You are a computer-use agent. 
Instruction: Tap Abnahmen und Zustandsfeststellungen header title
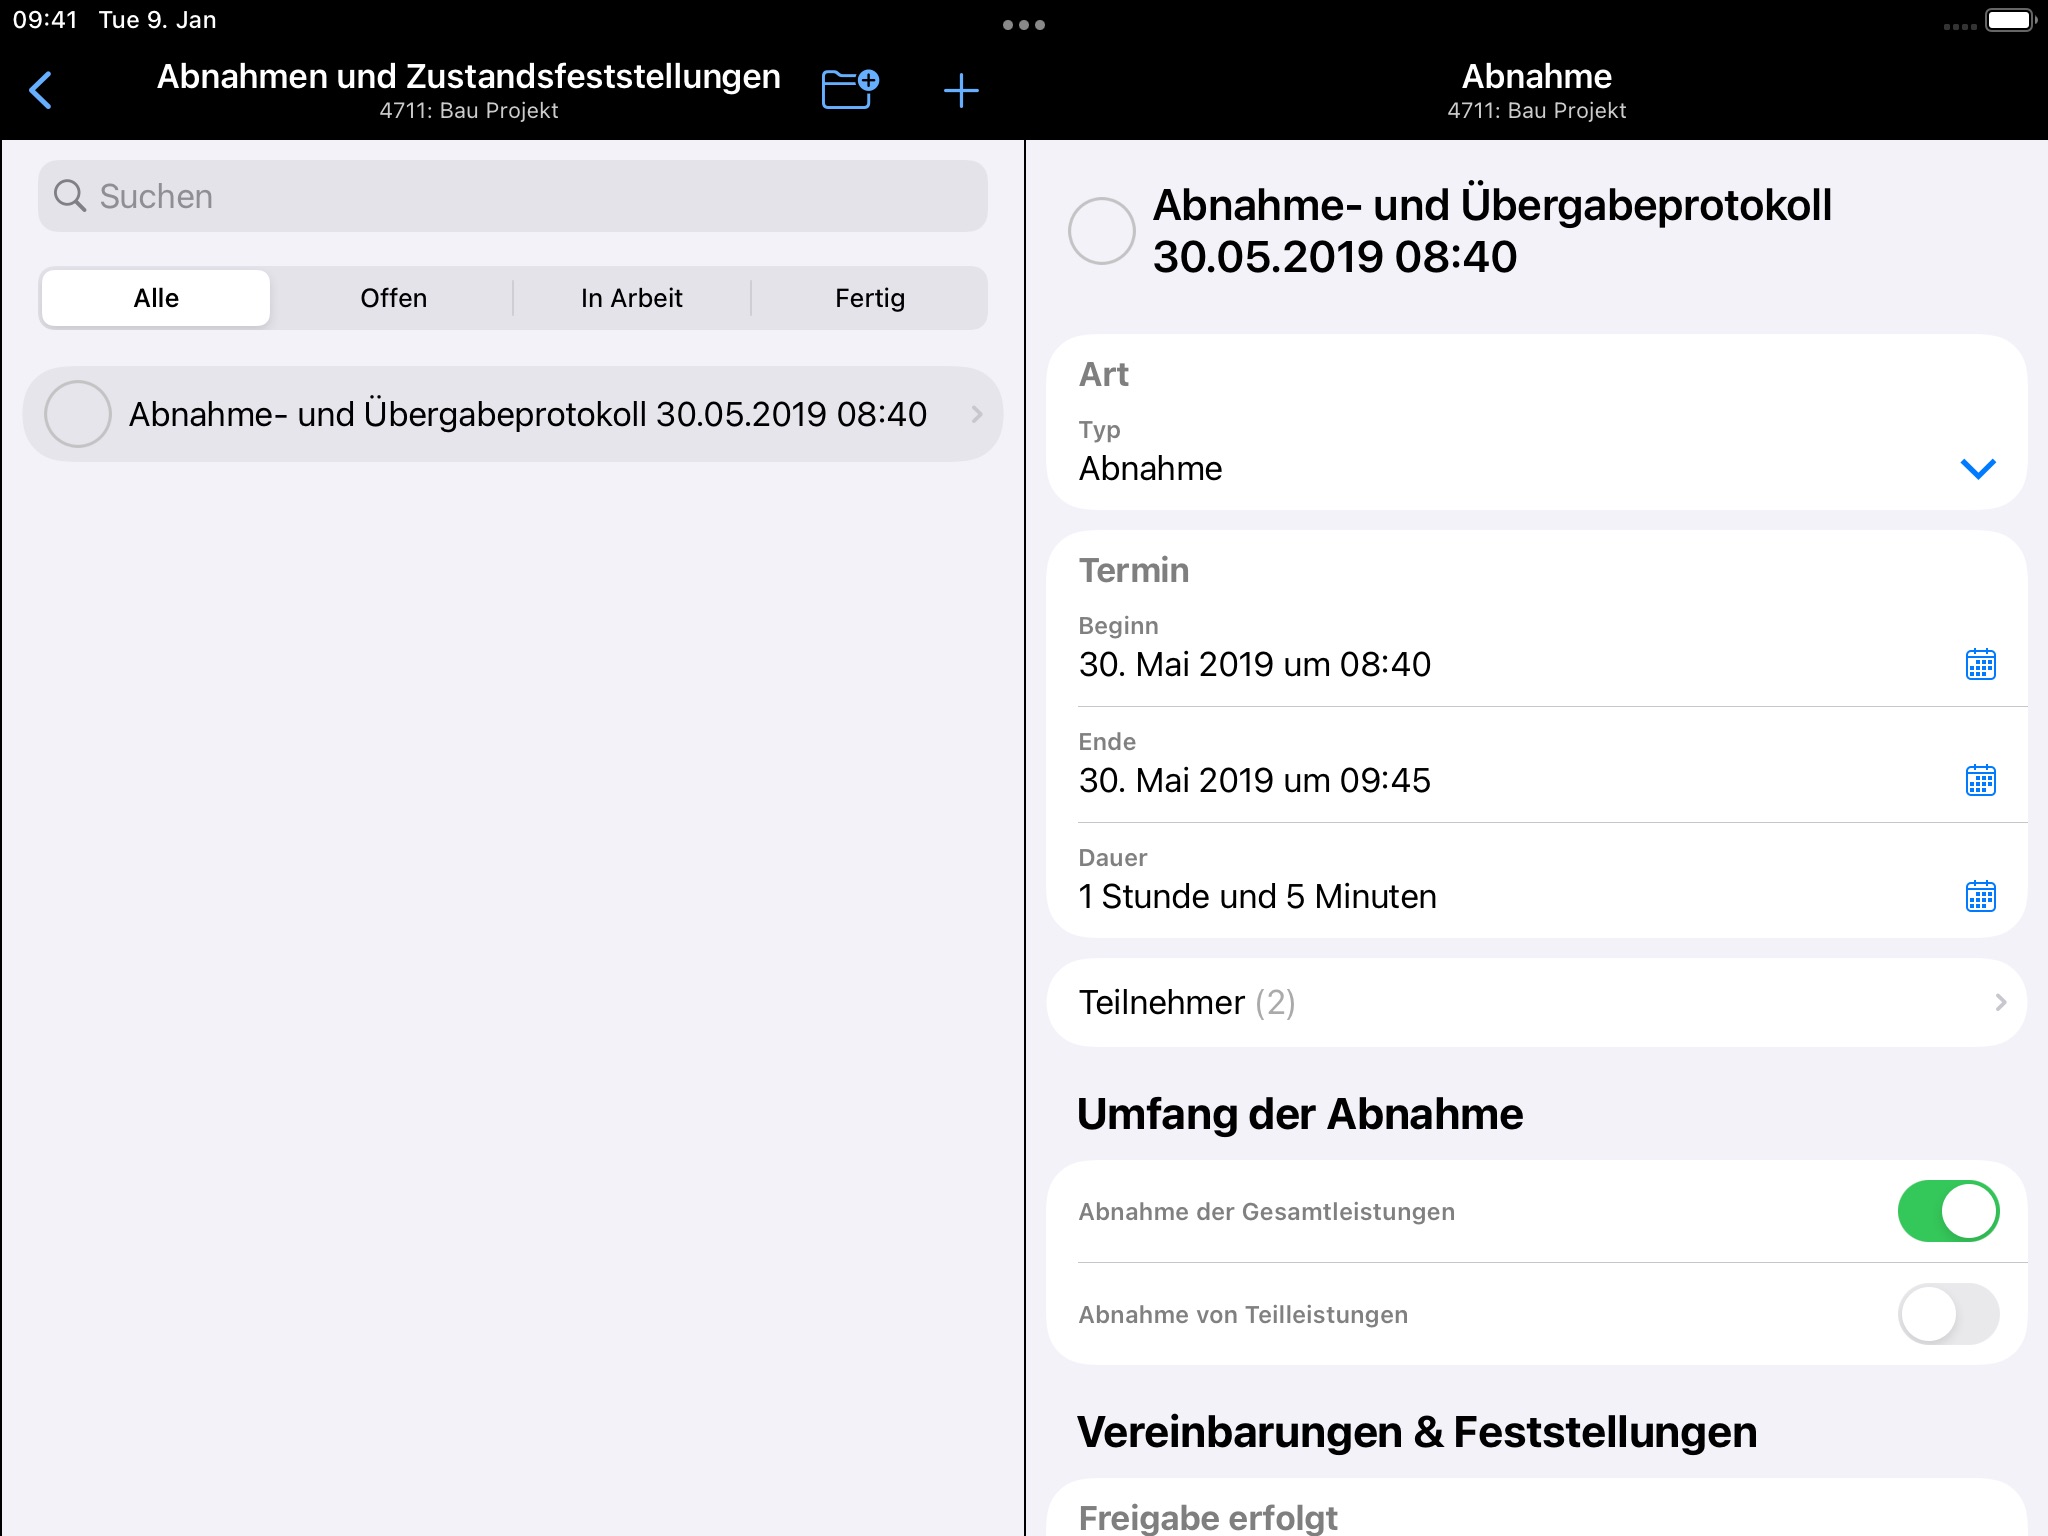point(468,77)
